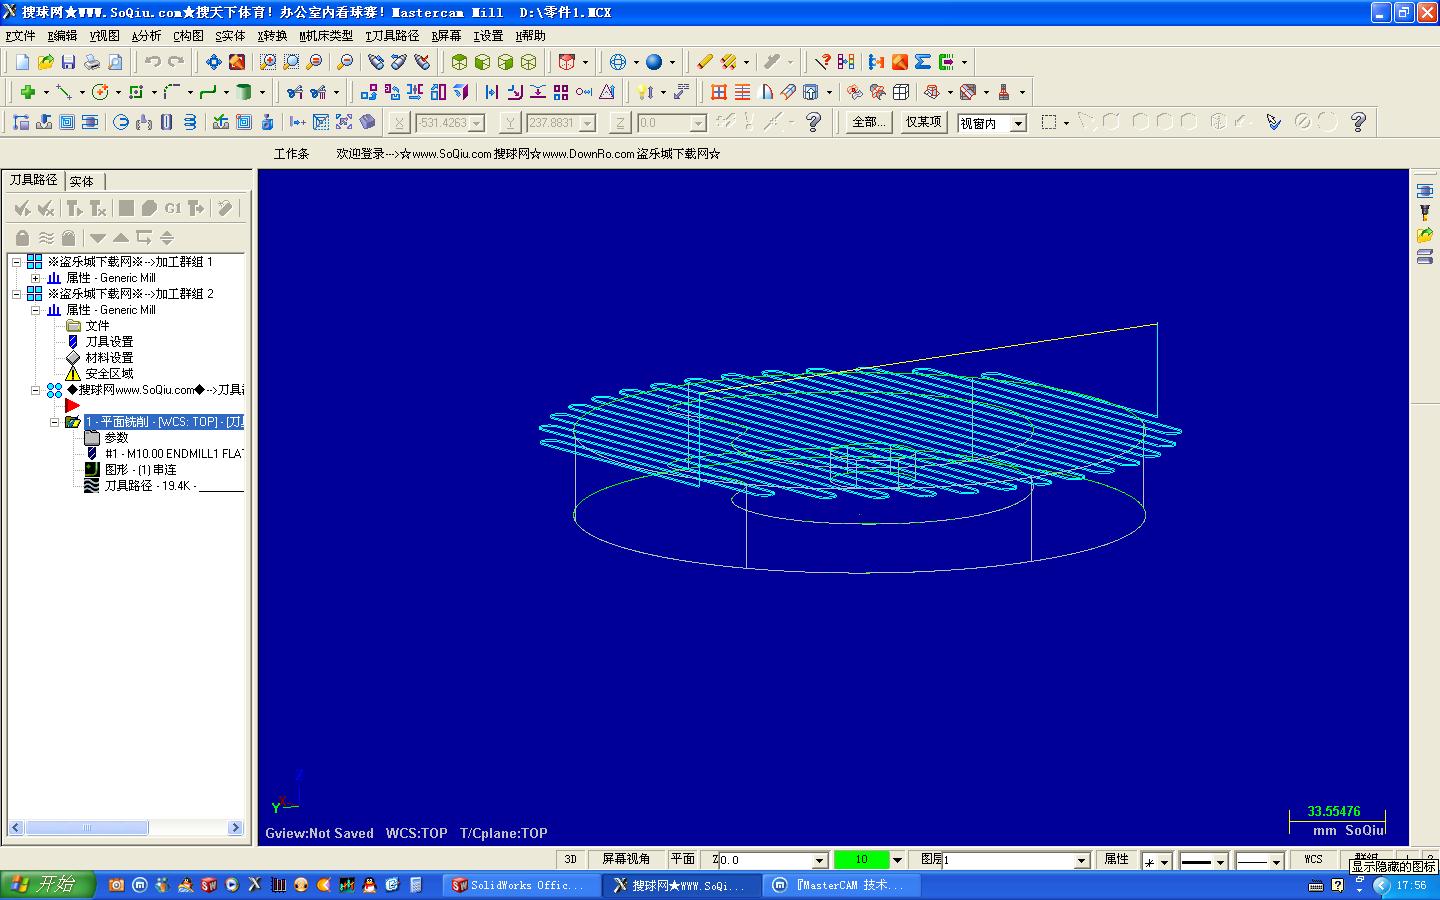Click the 仅某项 button
Viewport: 1440px width, 900px height.
pos(923,122)
